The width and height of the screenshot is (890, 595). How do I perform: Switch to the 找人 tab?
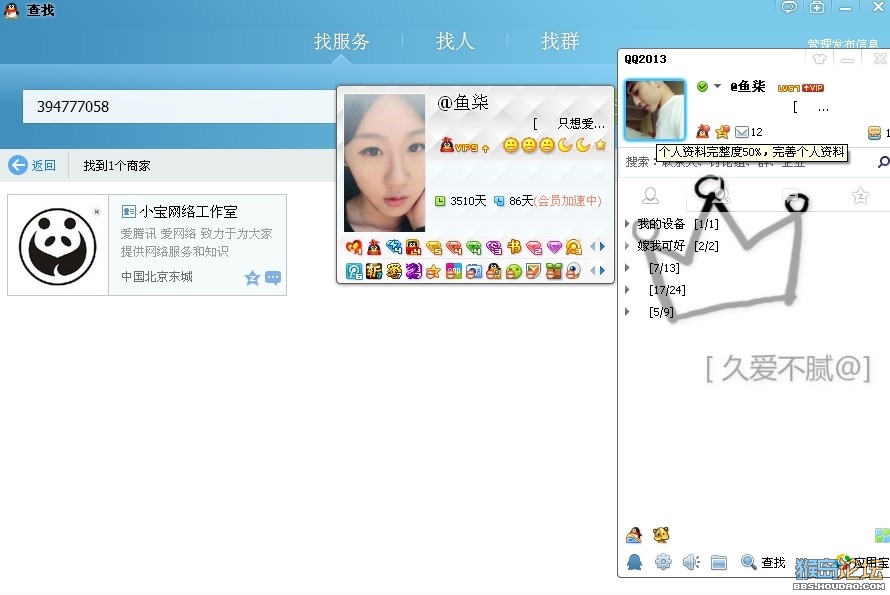[x=454, y=41]
